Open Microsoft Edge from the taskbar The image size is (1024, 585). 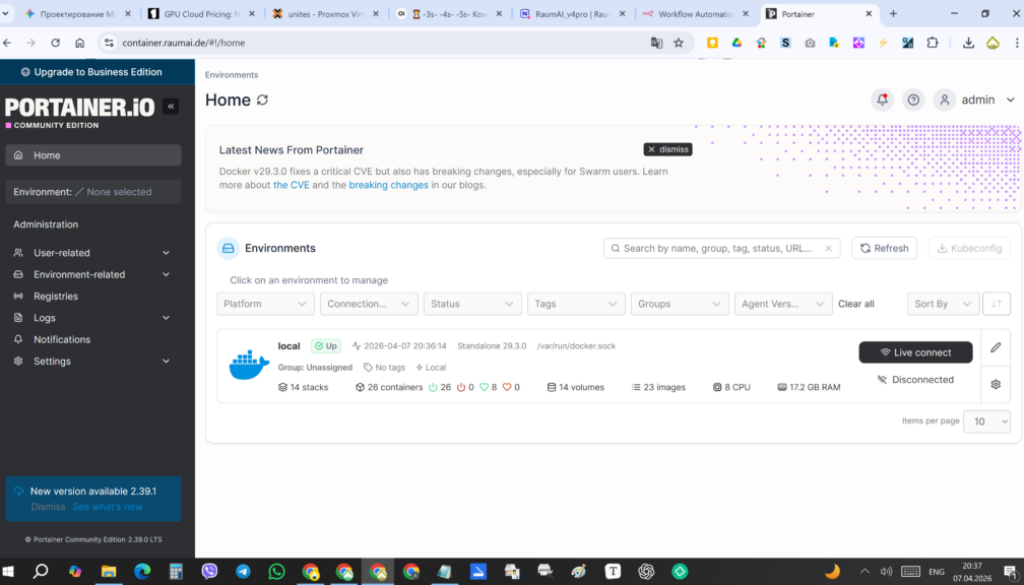pyautogui.click(x=142, y=571)
